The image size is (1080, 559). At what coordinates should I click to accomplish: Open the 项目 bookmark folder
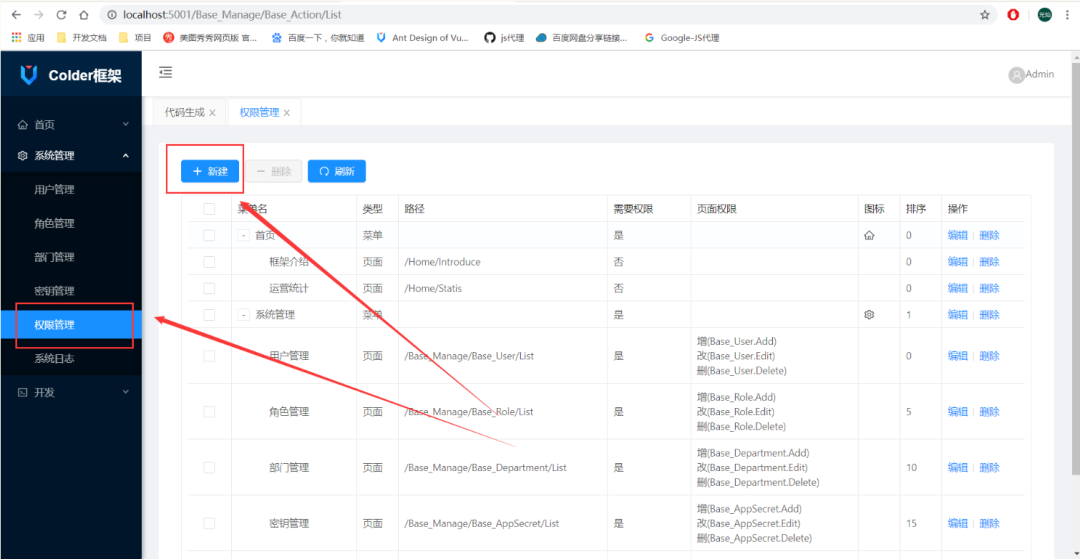134,38
